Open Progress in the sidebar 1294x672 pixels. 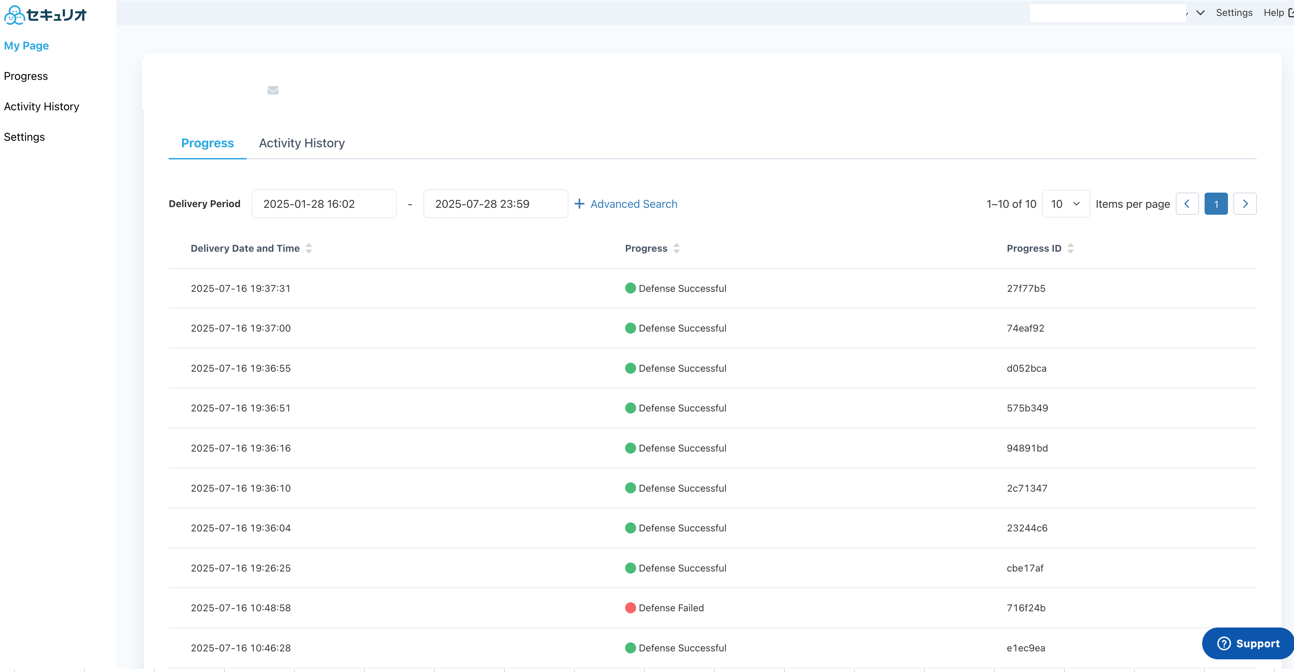(x=26, y=76)
